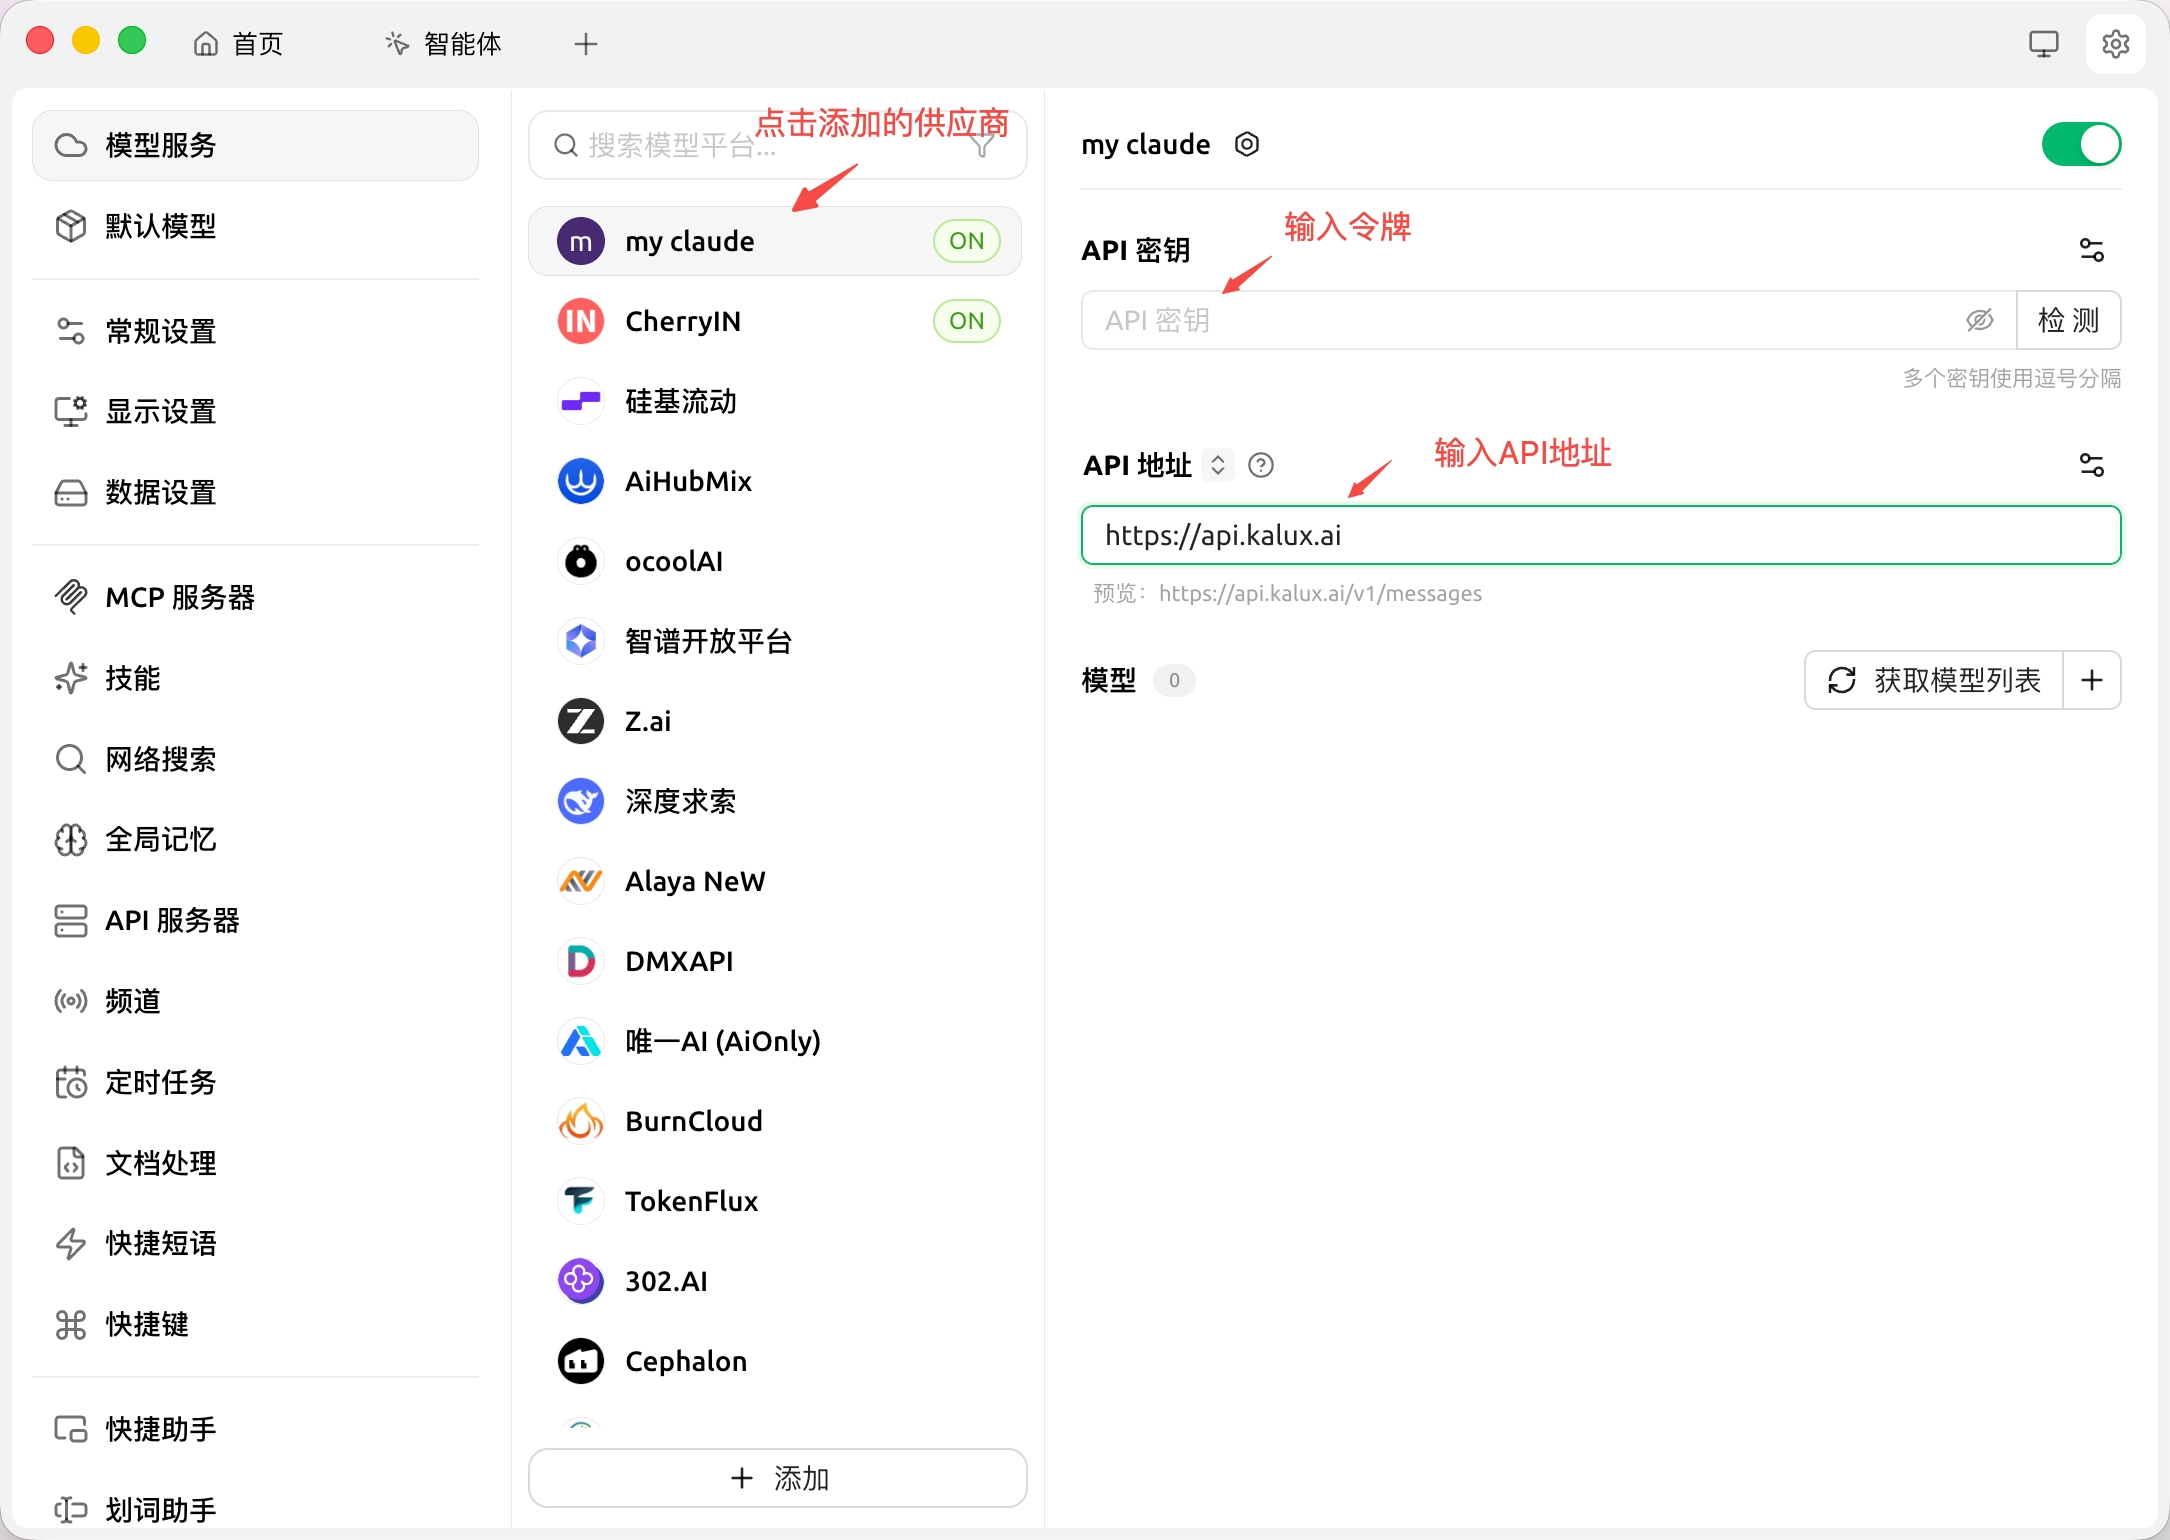This screenshot has height=1540, width=2170.
Task: Click the monitor display icon at top right
Action: pyautogui.click(x=2043, y=44)
